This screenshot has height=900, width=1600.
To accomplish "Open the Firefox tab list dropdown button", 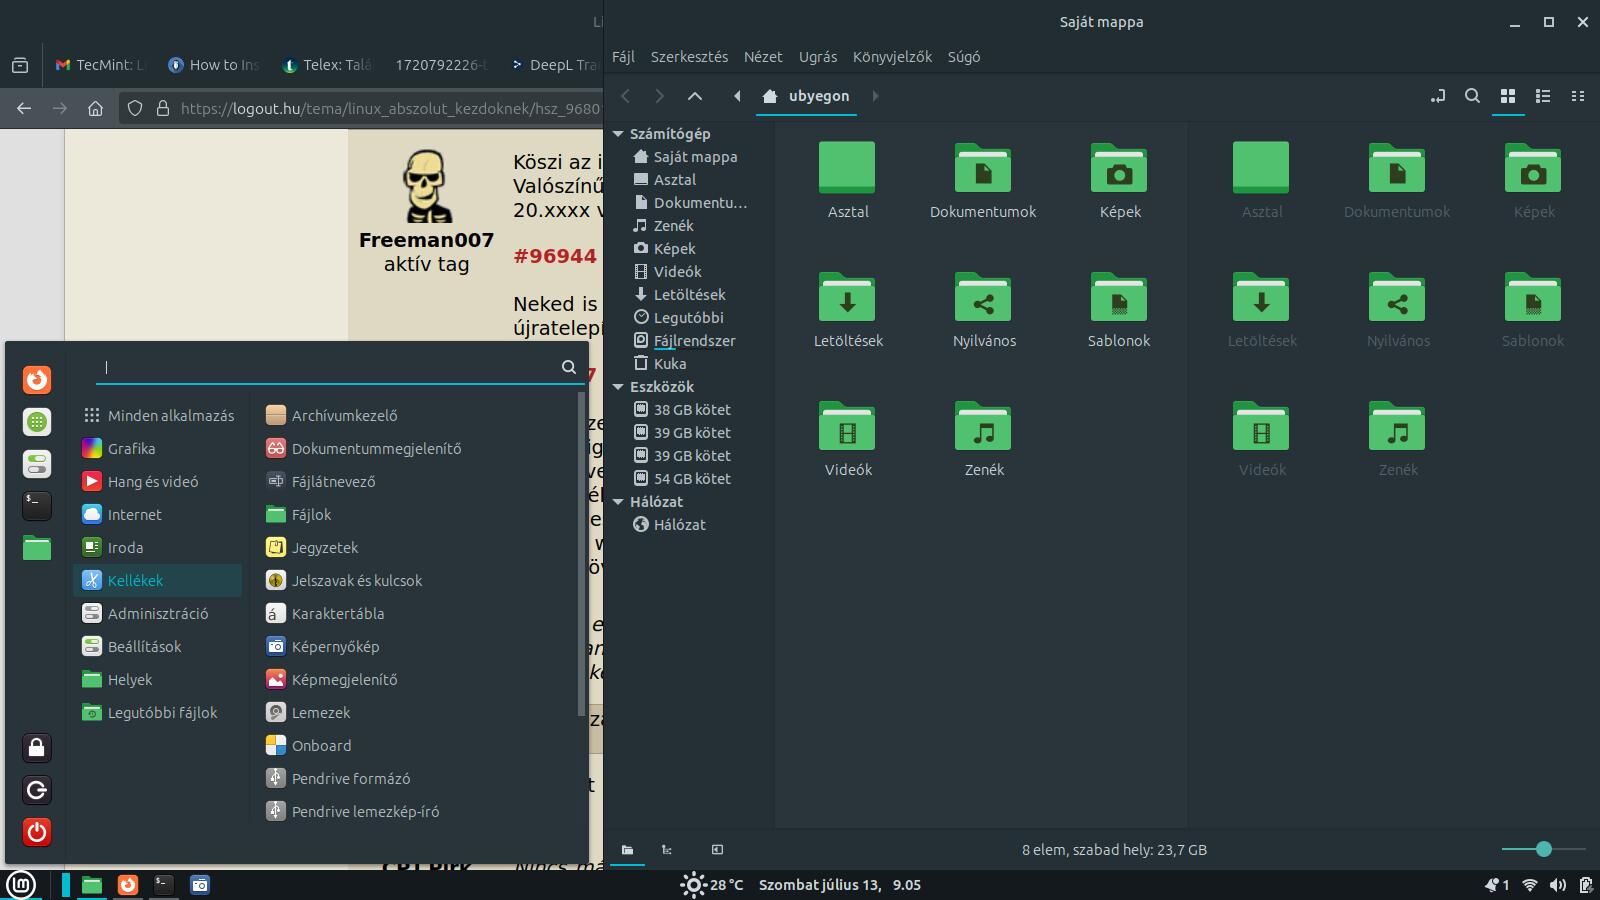I will click(x=20, y=65).
